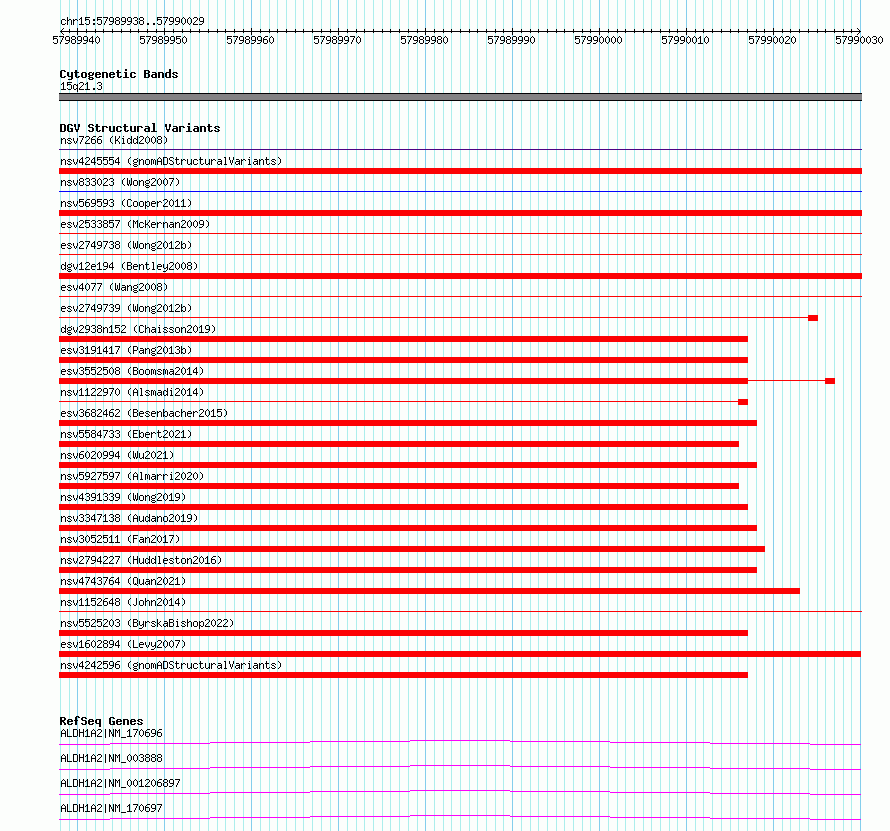Open variant nsv3052511 (Fan2017)

(120, 539)
